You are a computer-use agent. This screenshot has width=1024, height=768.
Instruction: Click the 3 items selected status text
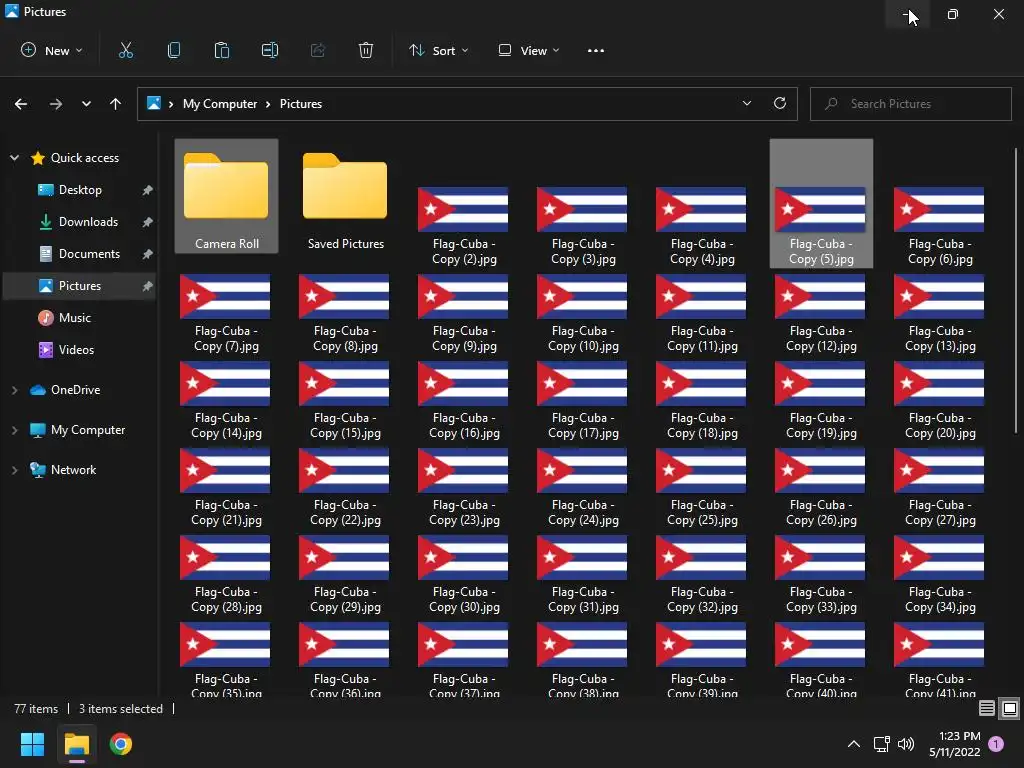click(x=121, y=709)
